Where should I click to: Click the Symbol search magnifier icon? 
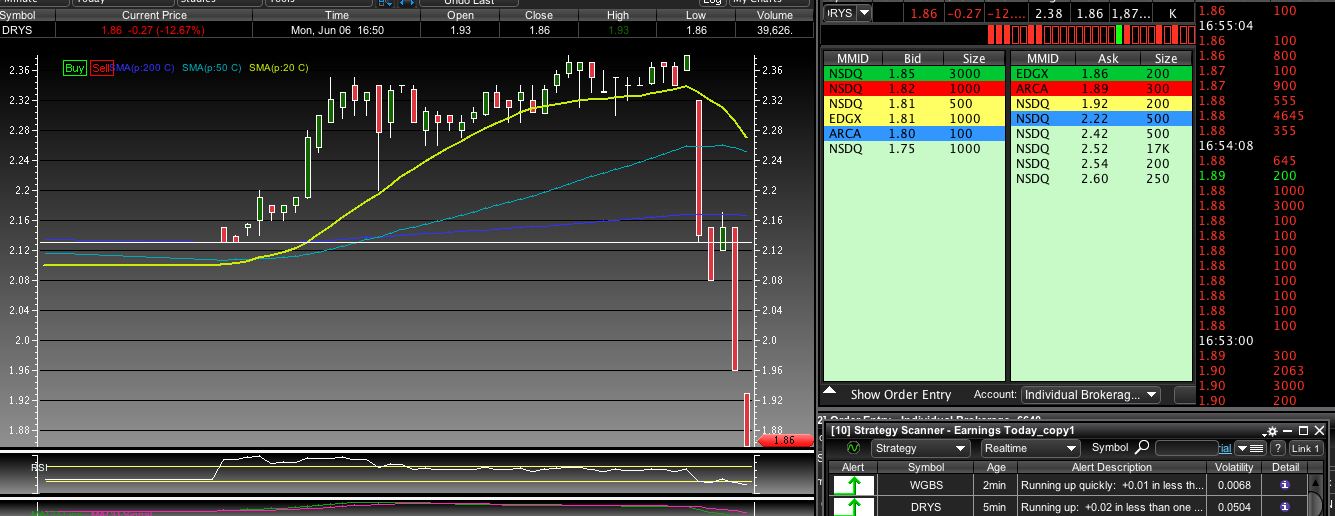click(1142, 448)
